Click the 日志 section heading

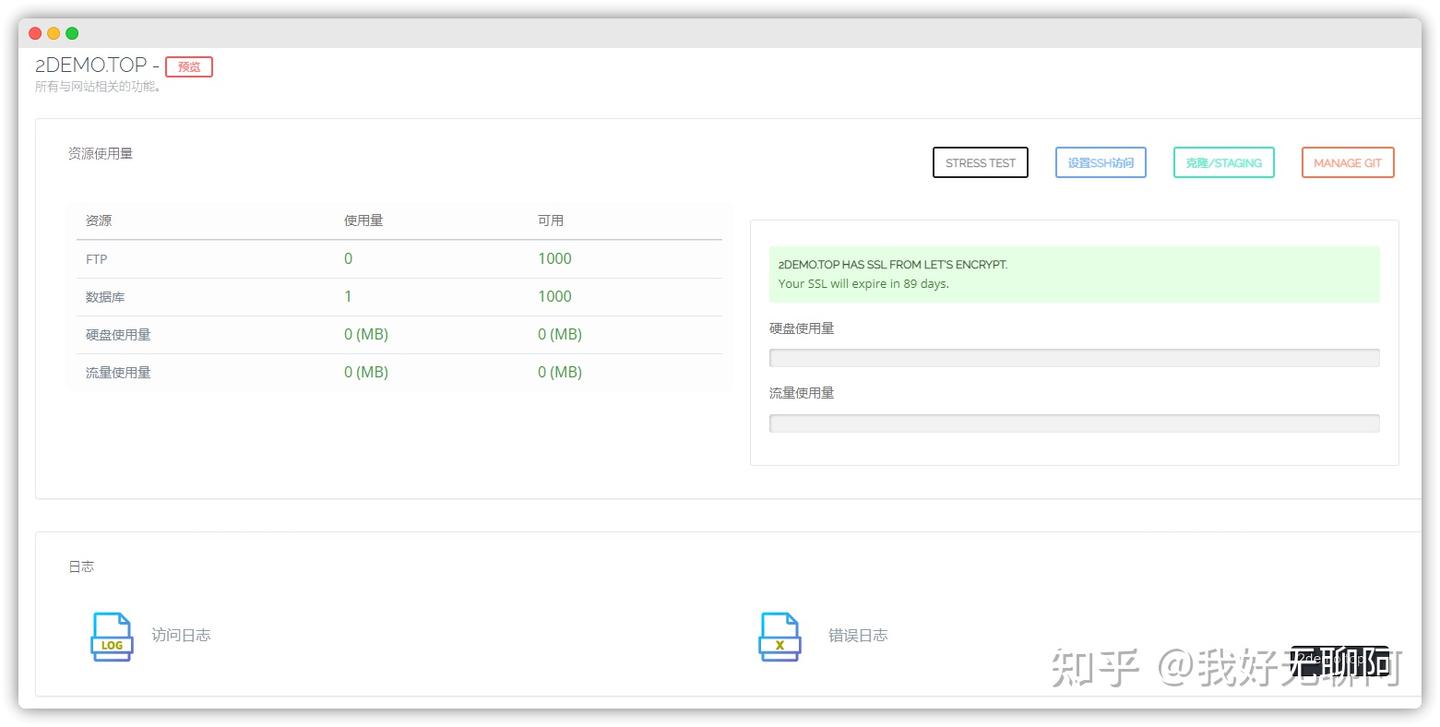coord(81,567)
